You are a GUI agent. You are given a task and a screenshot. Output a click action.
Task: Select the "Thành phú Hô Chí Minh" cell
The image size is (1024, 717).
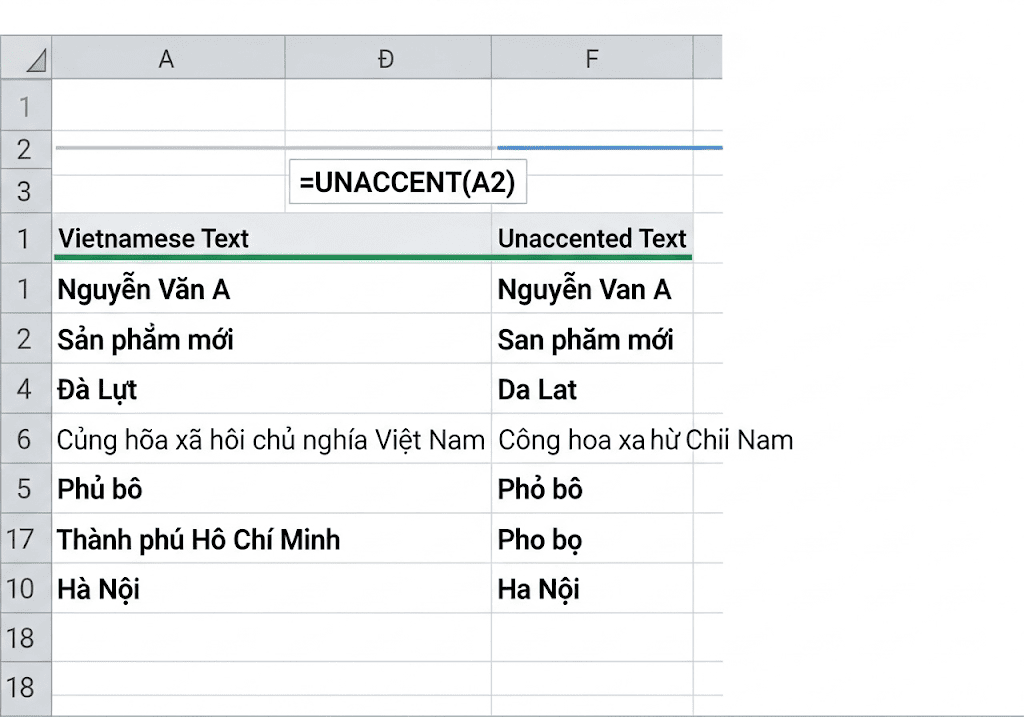click(x=199, y=540)
